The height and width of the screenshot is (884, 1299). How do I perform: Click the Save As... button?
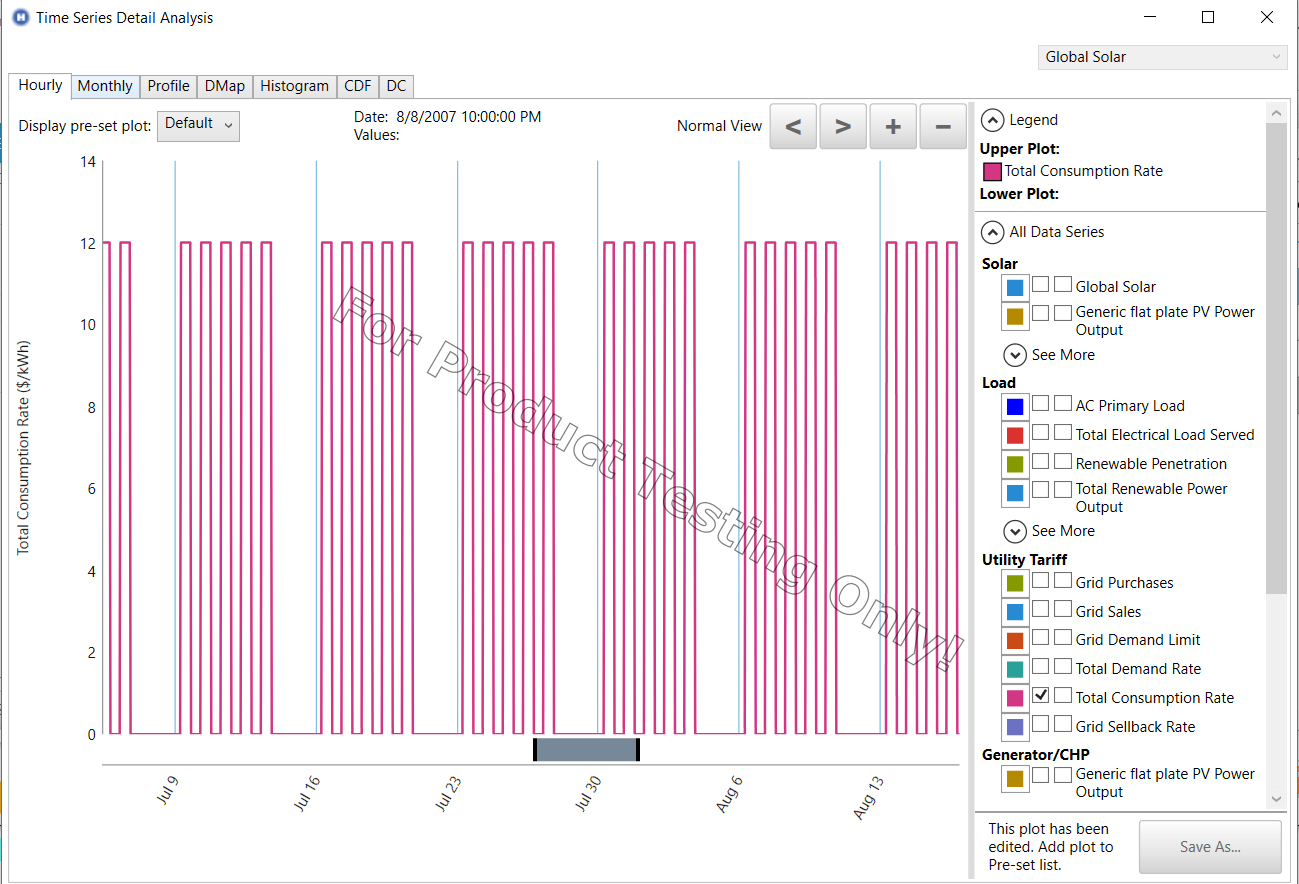pos(1210,847)
